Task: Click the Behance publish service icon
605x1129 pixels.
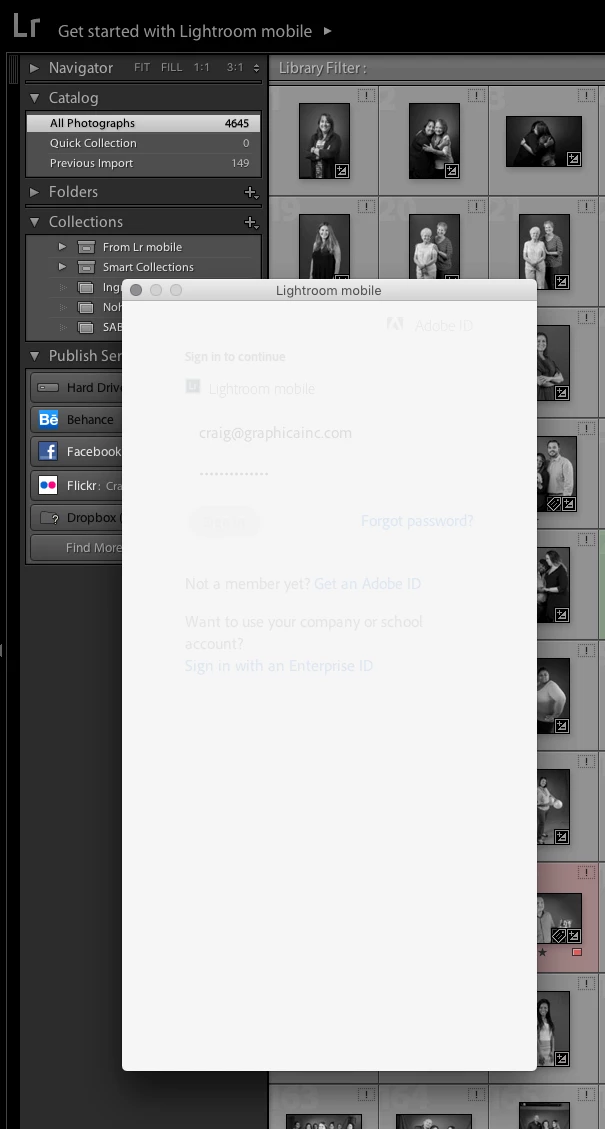Action: [48, 419]
